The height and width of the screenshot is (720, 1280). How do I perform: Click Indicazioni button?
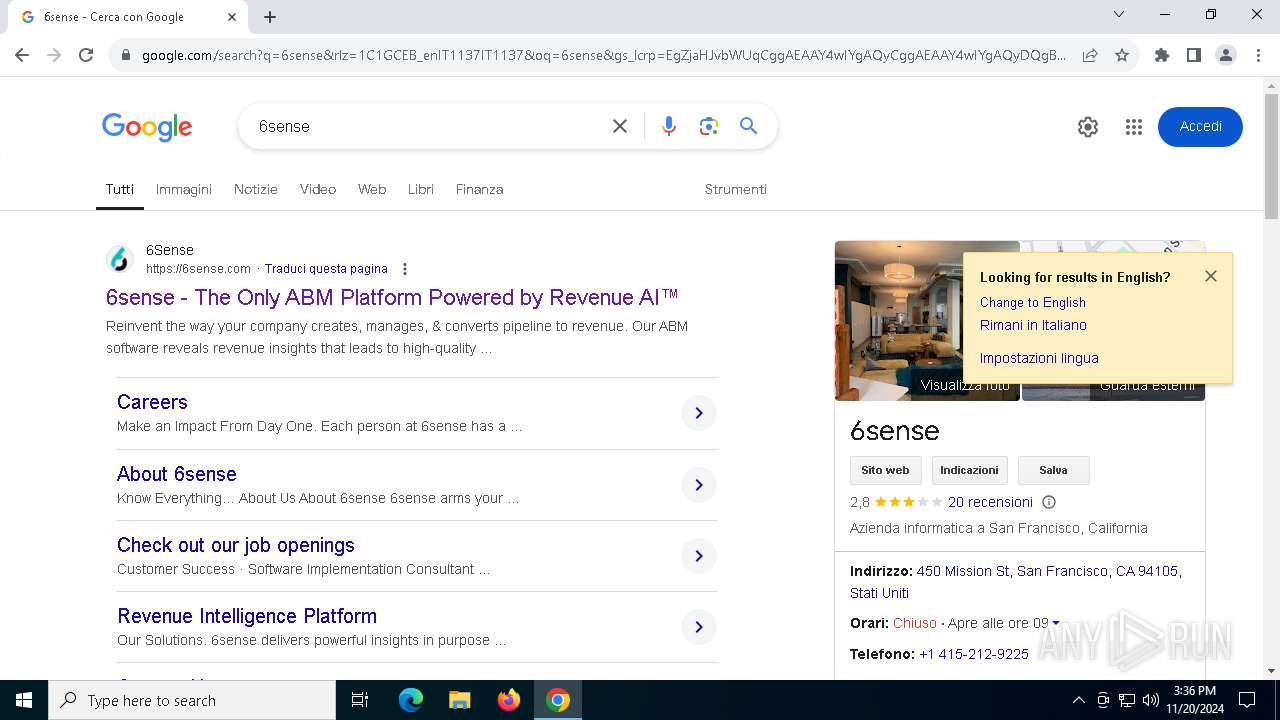[x=969, y=470]
